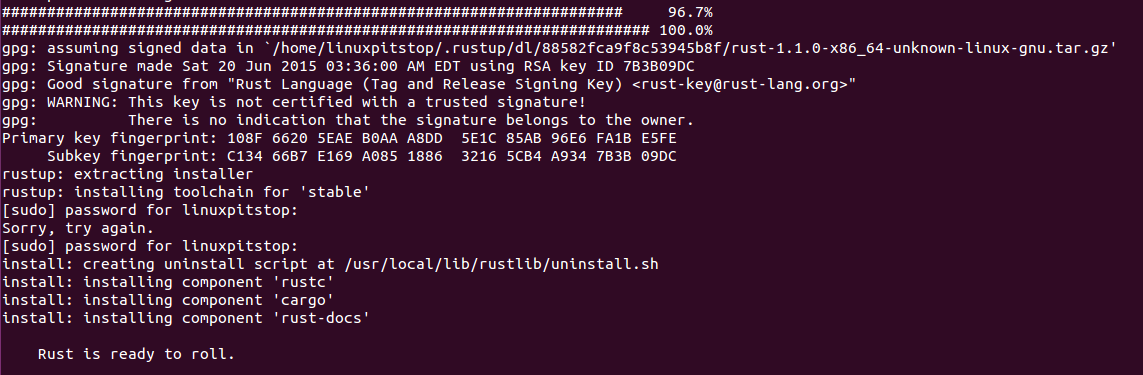
Task: Select the RSA key ID 7B3B09DC
Action: coord(660,66)
